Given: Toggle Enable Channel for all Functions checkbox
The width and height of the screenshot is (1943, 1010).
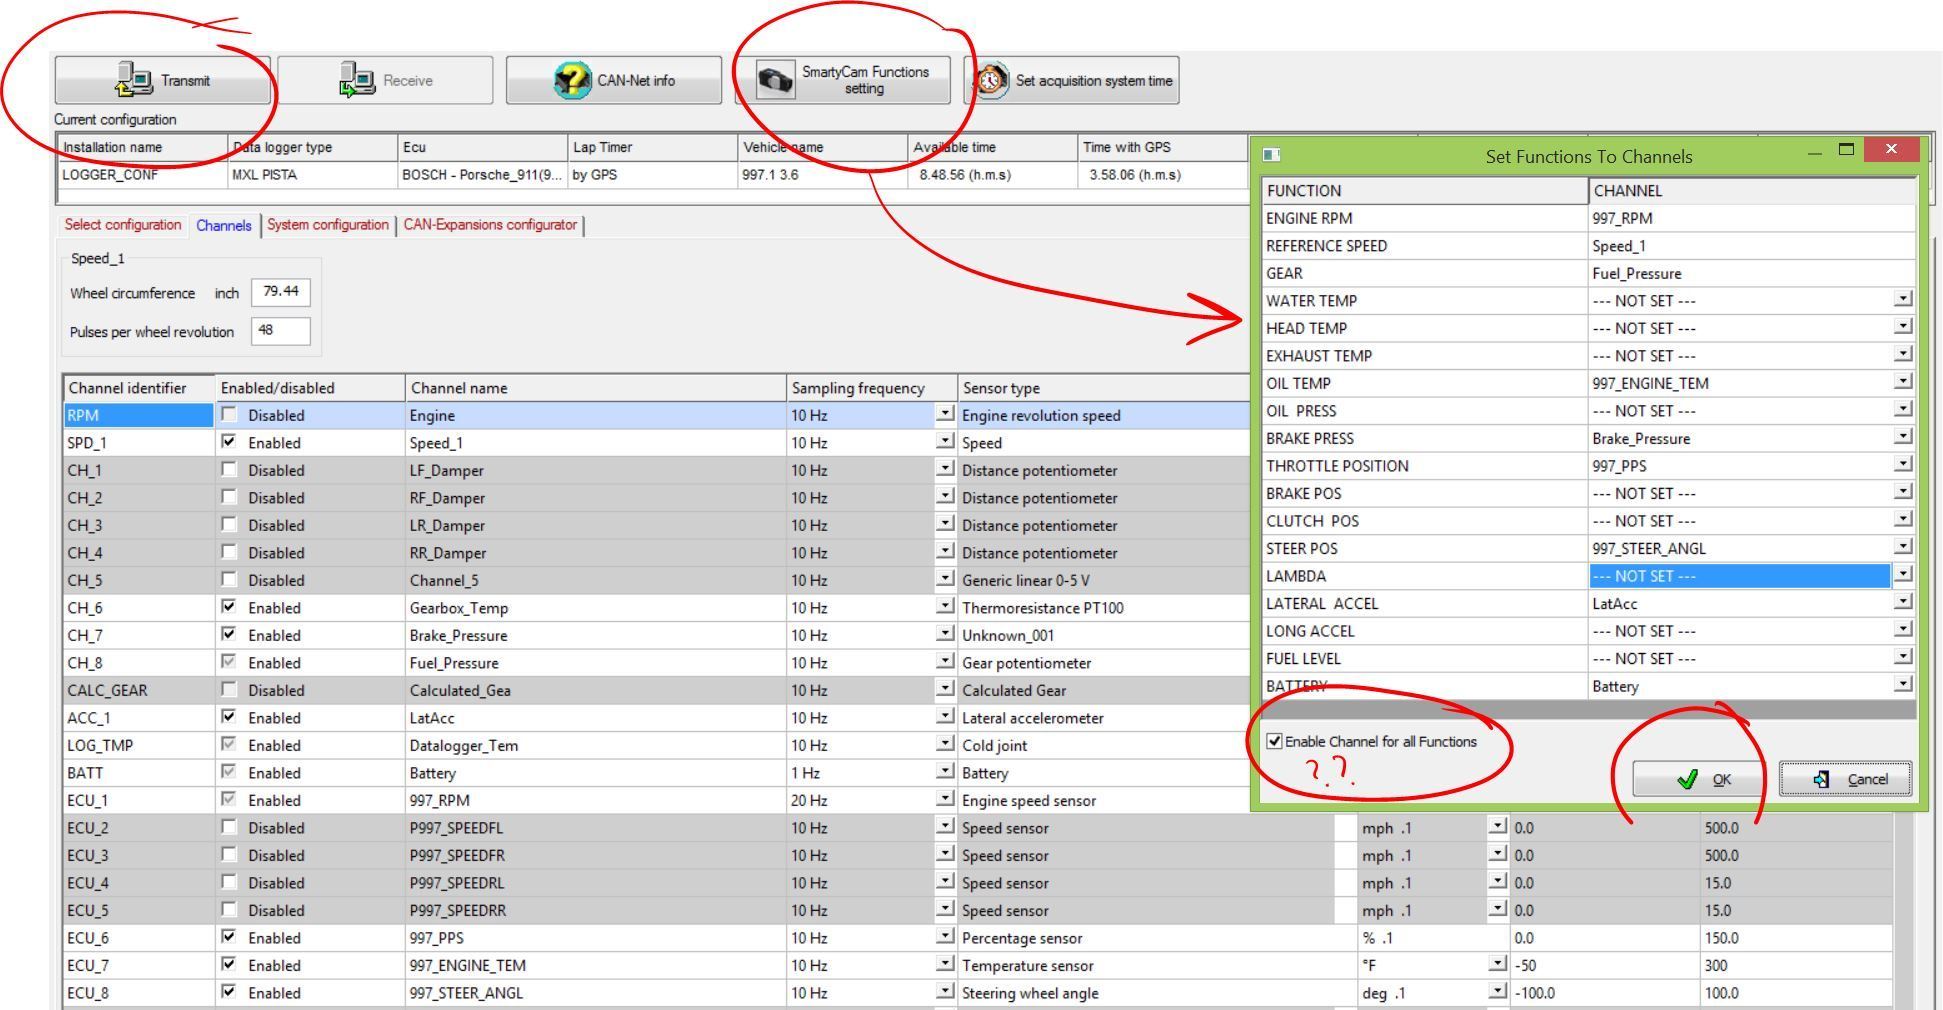Looking at the screenshot, I should tap(1274, 741).
